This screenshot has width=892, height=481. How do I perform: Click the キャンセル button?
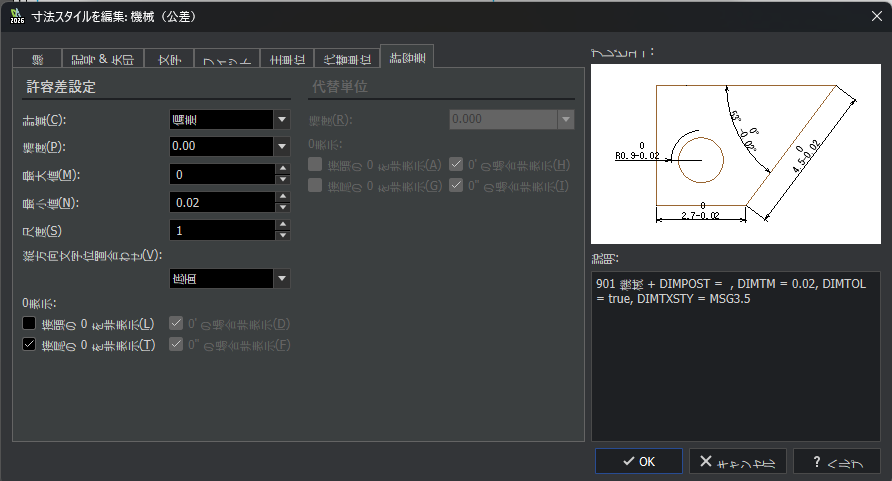coord(737,461)
